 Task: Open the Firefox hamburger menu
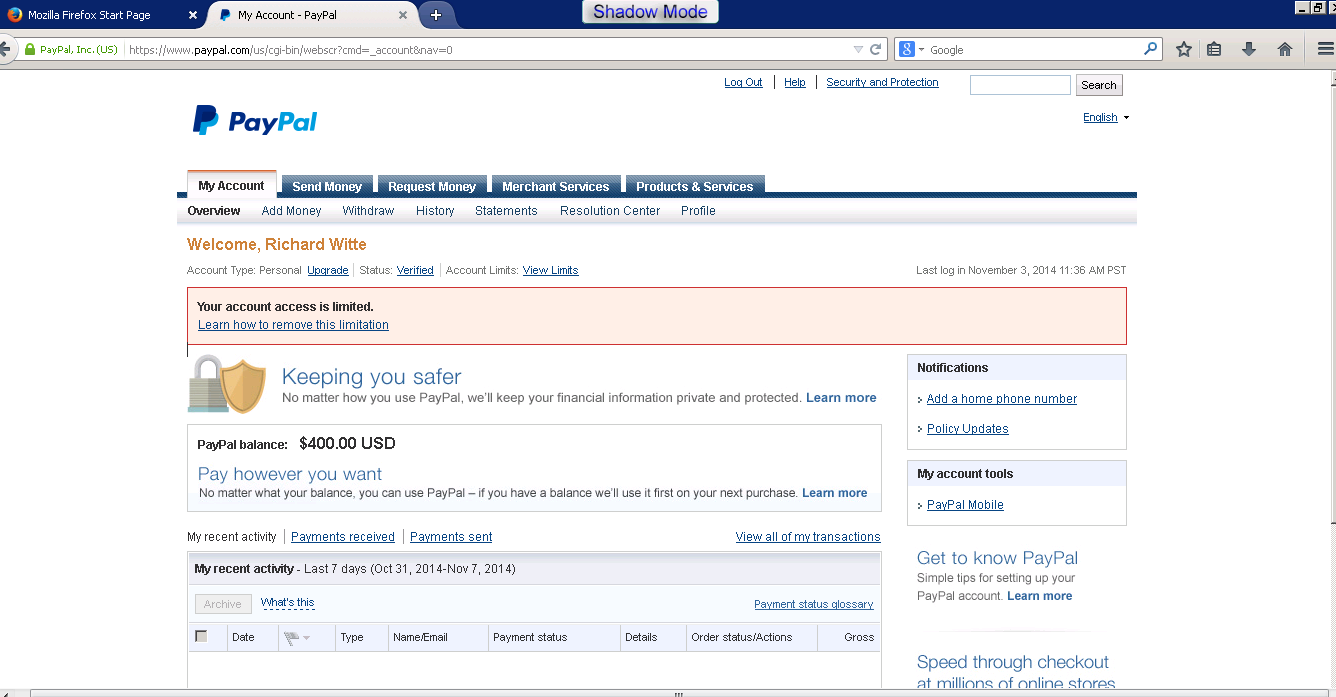1326,49
